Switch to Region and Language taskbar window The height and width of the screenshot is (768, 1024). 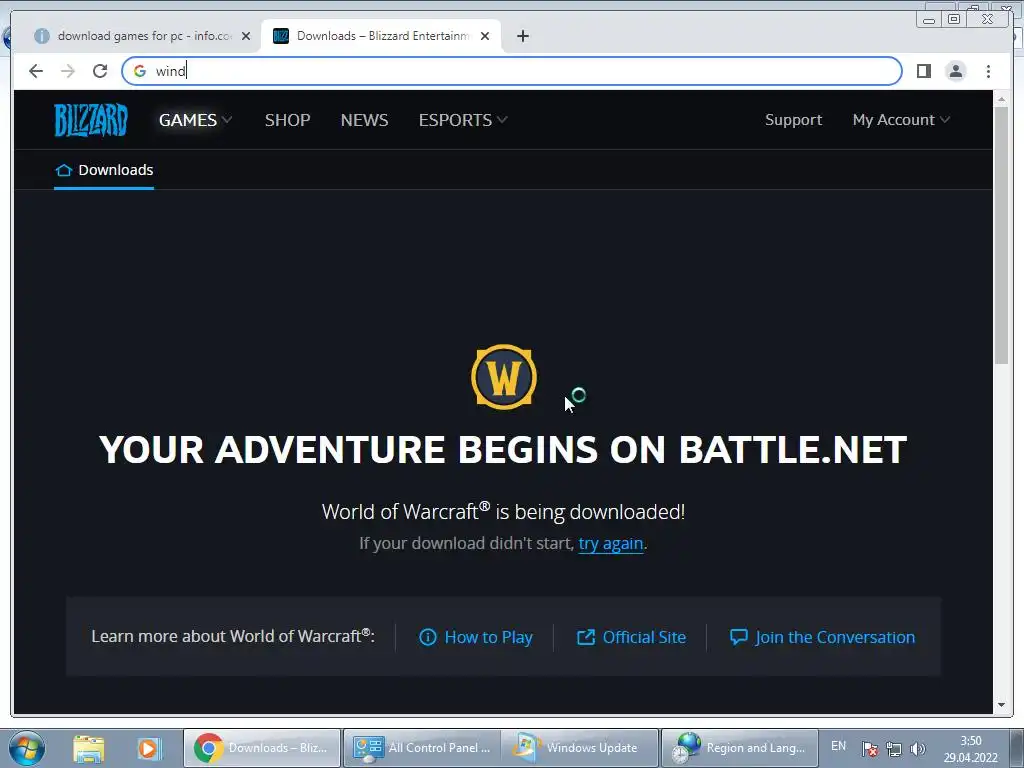coord(739,748)
